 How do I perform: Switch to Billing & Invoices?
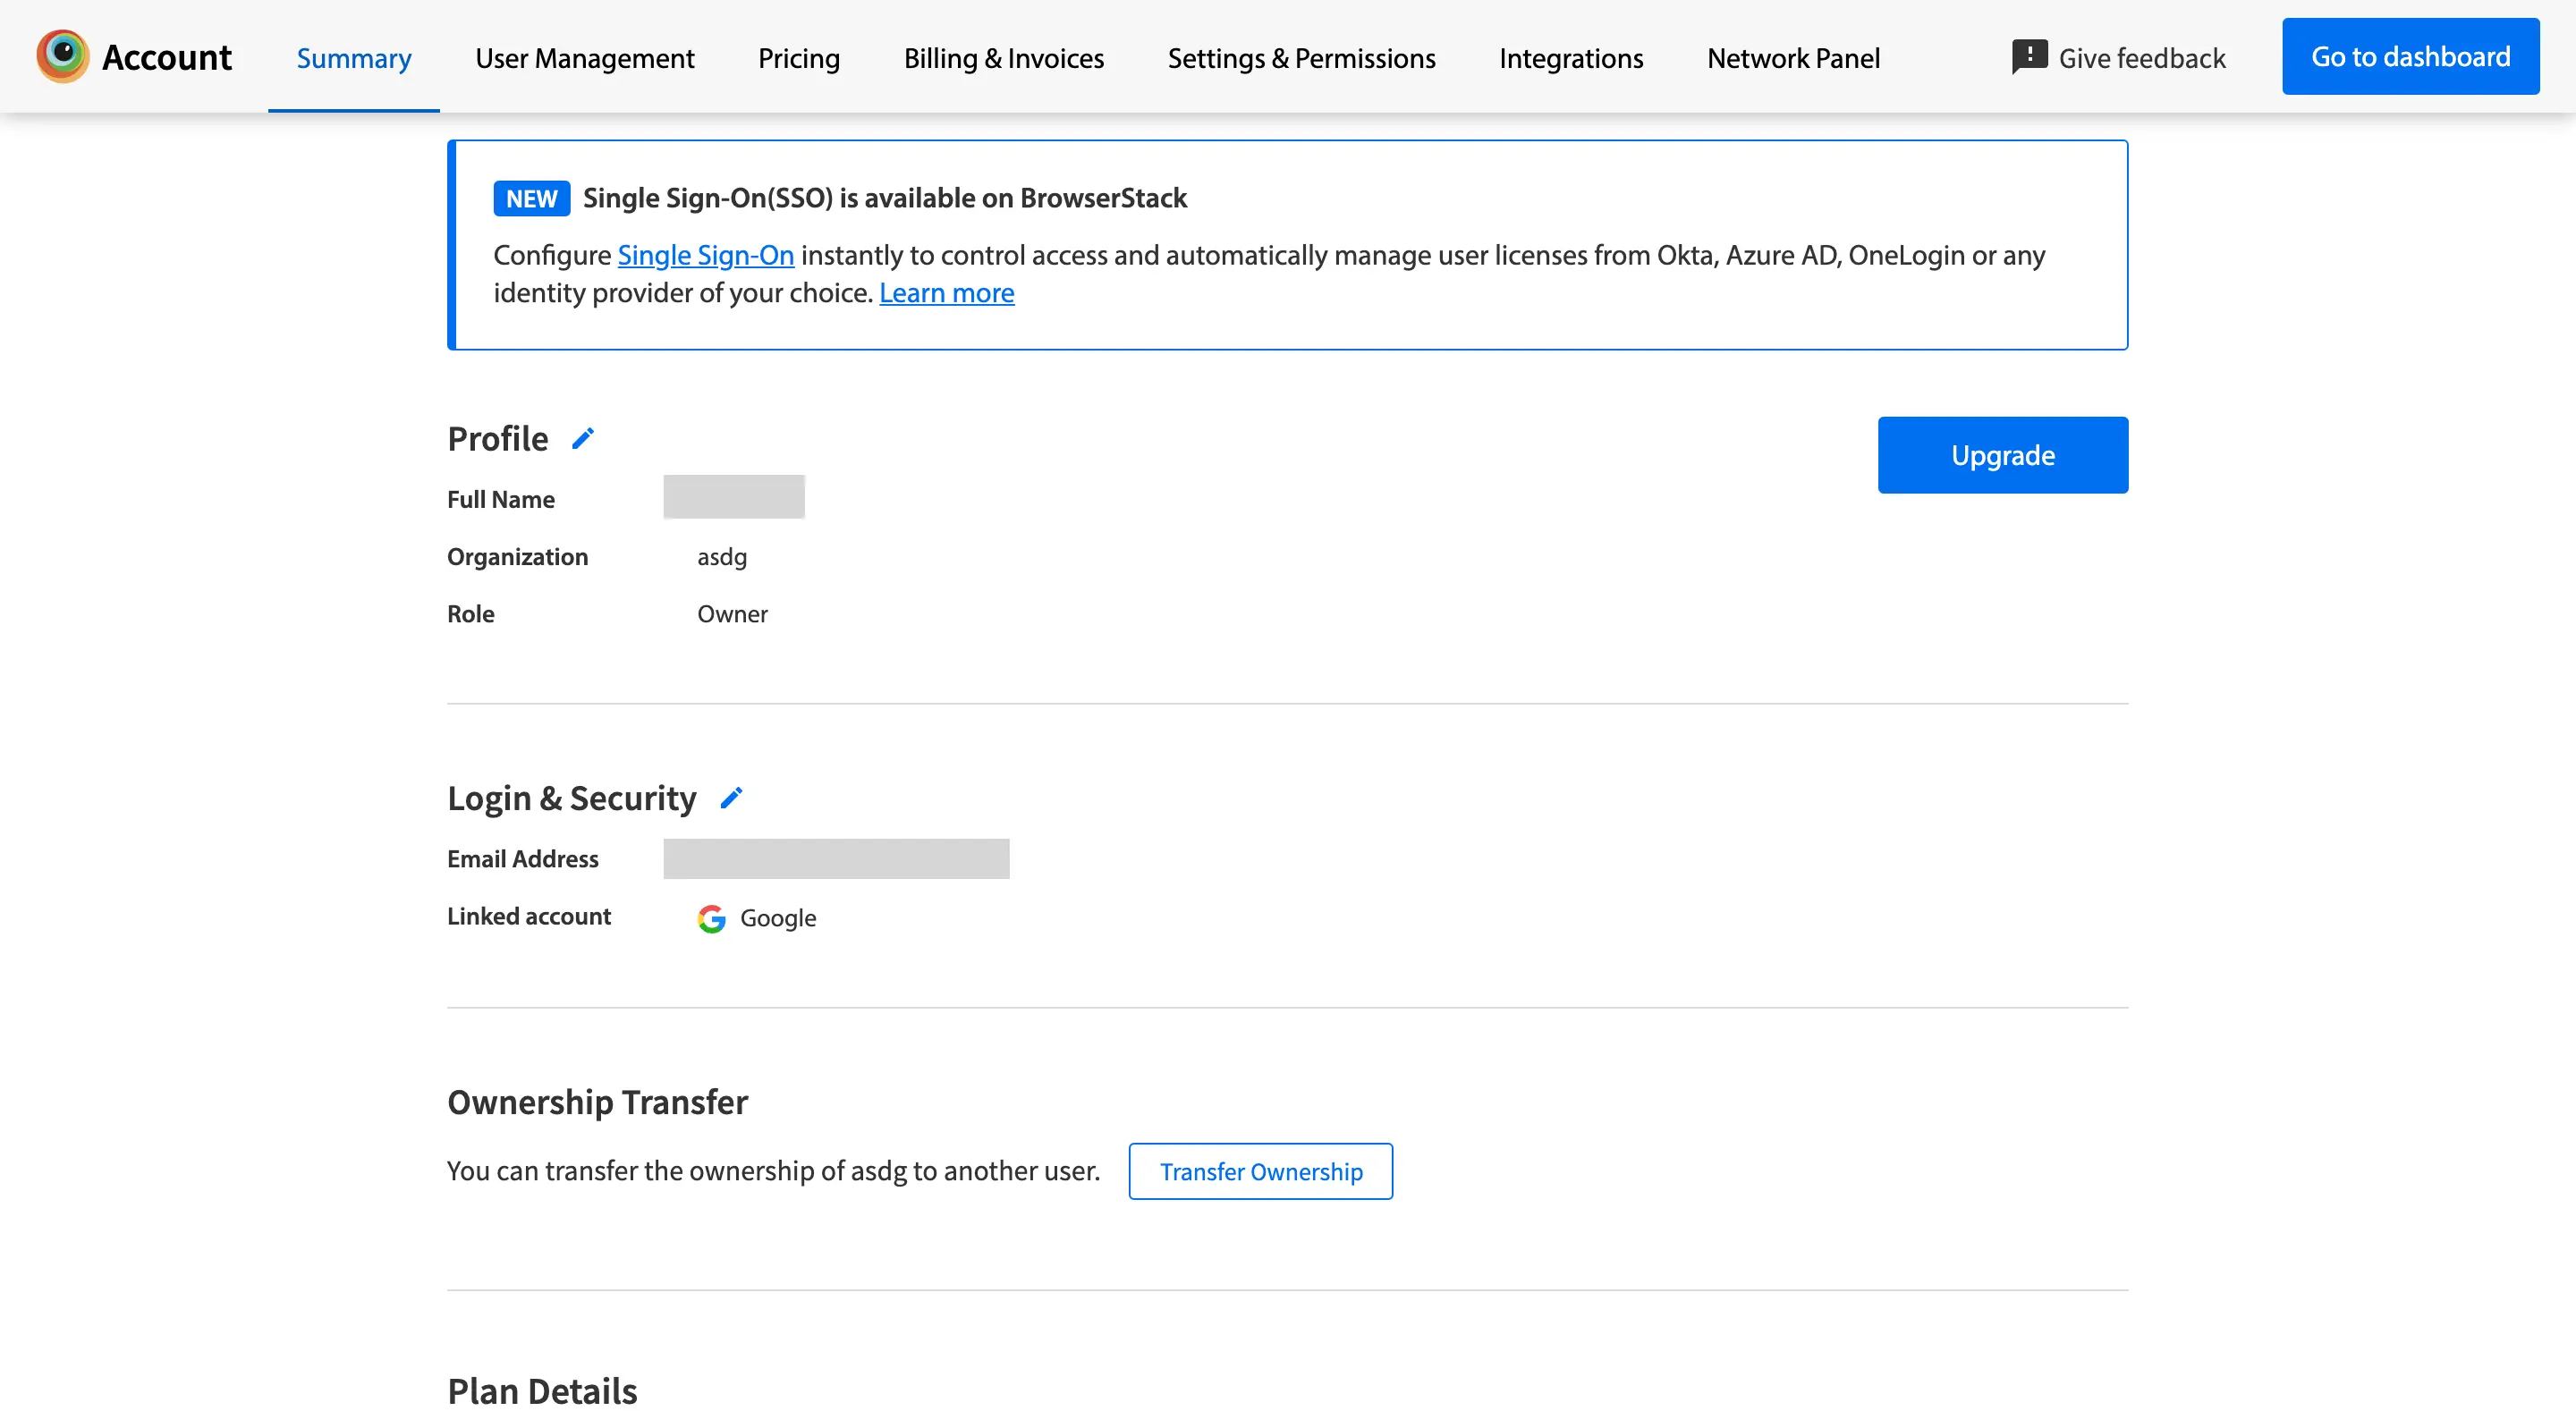(1004, 58)
